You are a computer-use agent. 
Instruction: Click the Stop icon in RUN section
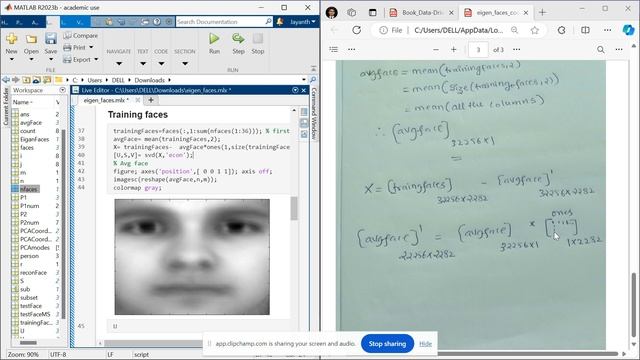point(258,39)
